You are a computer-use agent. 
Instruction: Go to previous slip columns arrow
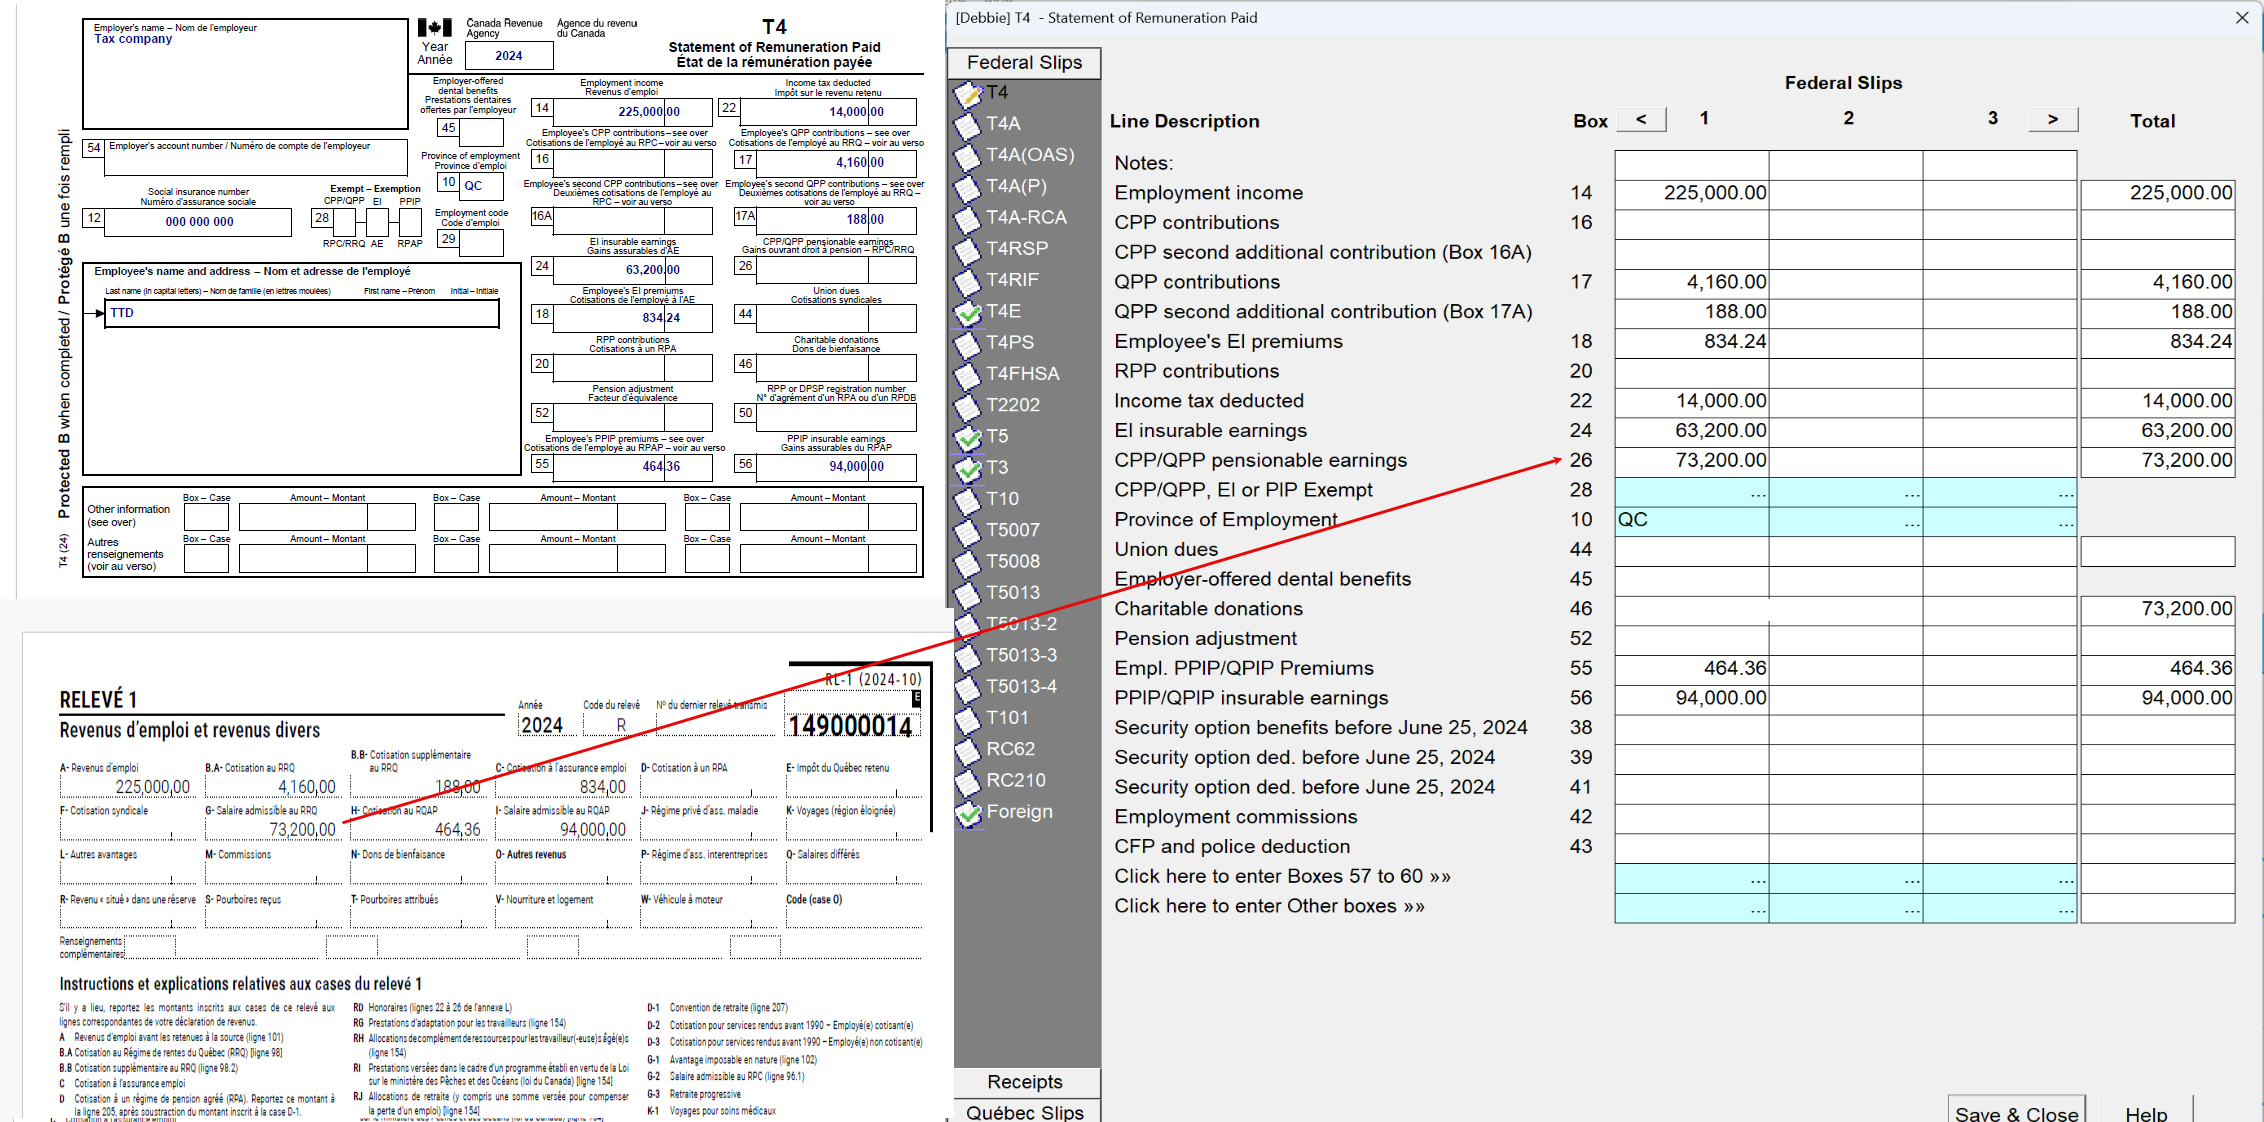pos(1641,119)
